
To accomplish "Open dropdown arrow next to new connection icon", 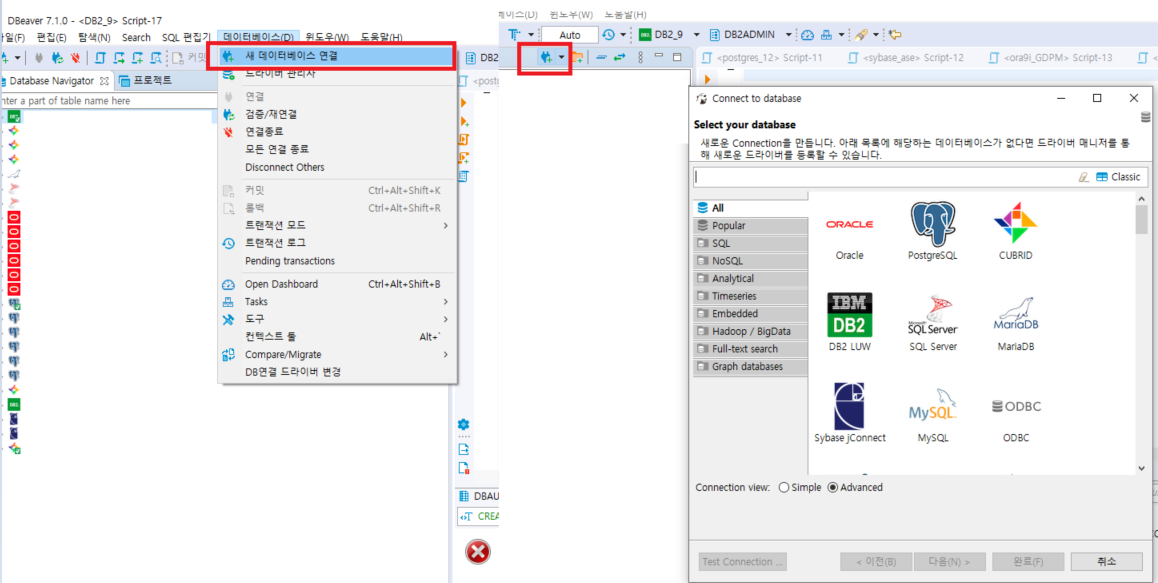I will pos(561,57).
